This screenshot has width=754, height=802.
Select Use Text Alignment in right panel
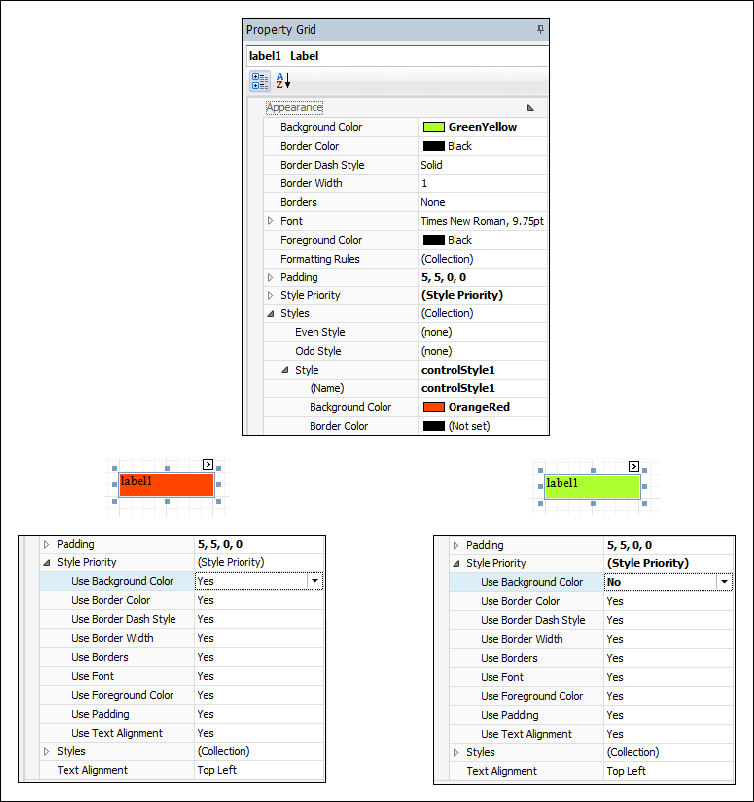(x=591, y=734)
